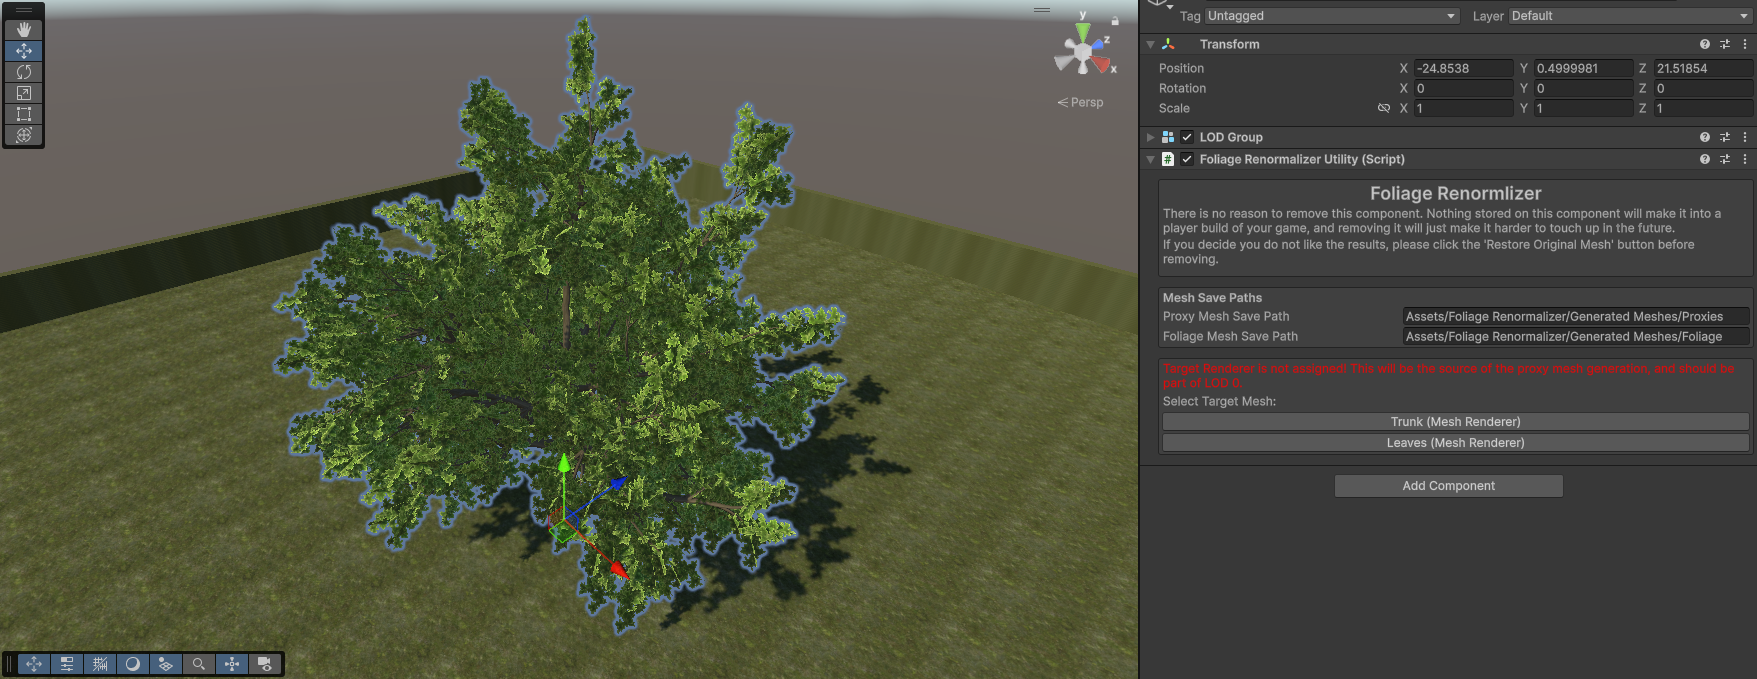
Task: Click the bottom overlay move-arrows icon
Action: tap(34, 664)
